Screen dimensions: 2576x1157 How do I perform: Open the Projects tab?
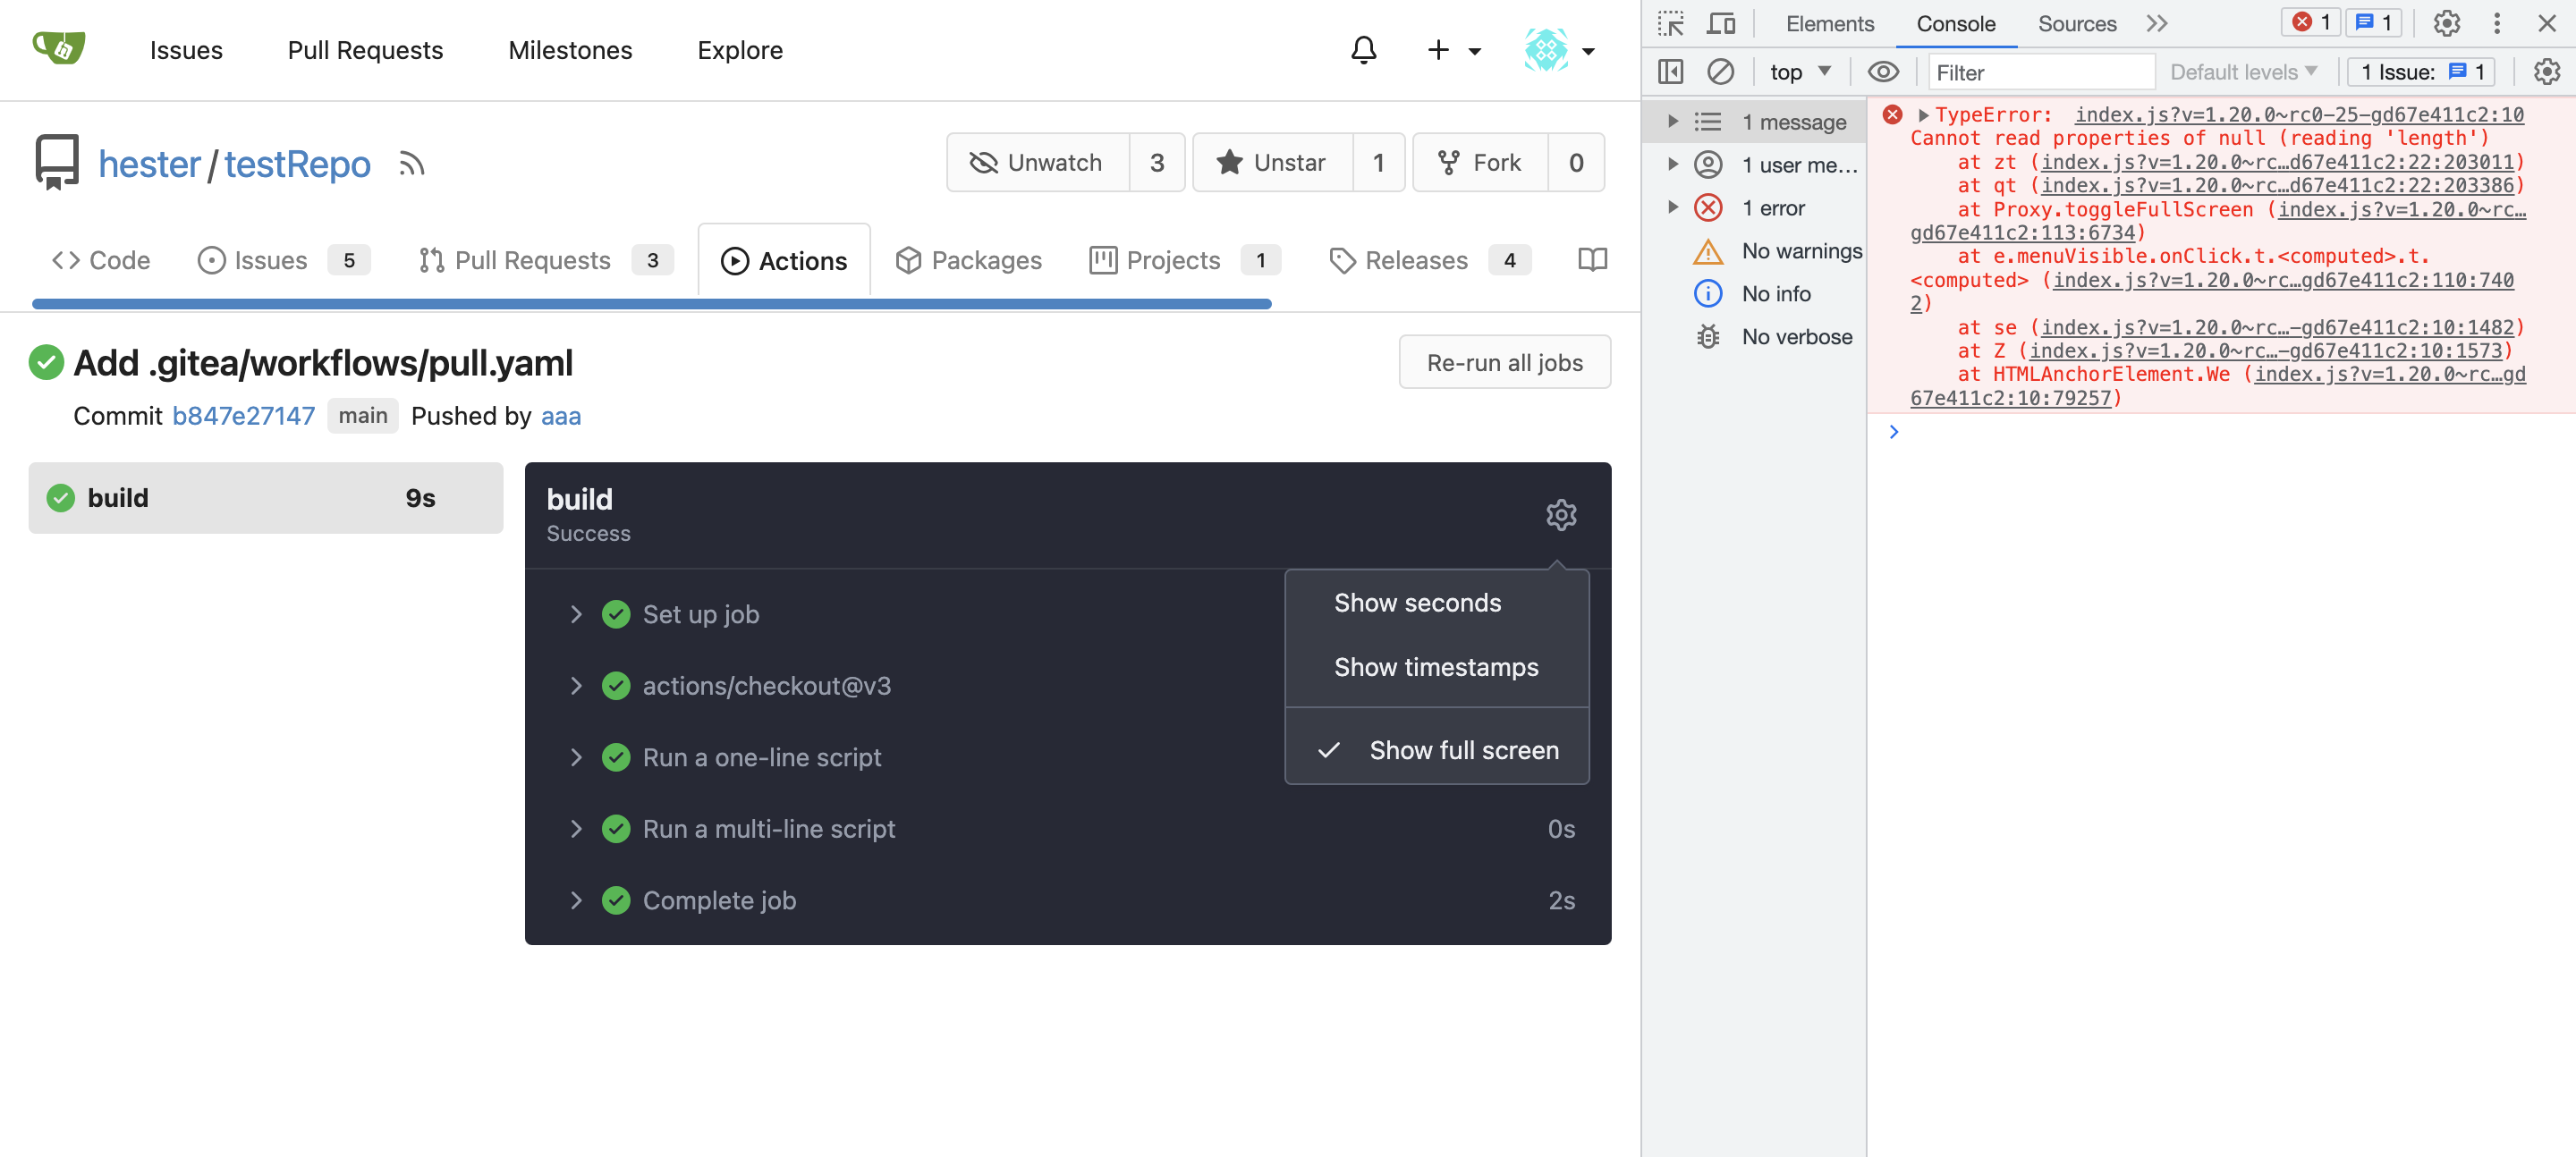coord(1184,260)
